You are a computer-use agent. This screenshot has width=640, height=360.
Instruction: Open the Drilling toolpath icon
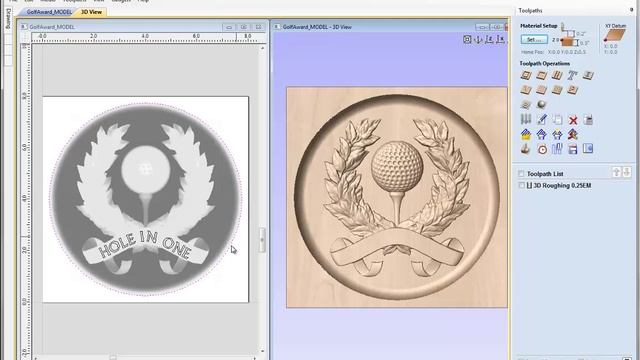pos(557,75)
